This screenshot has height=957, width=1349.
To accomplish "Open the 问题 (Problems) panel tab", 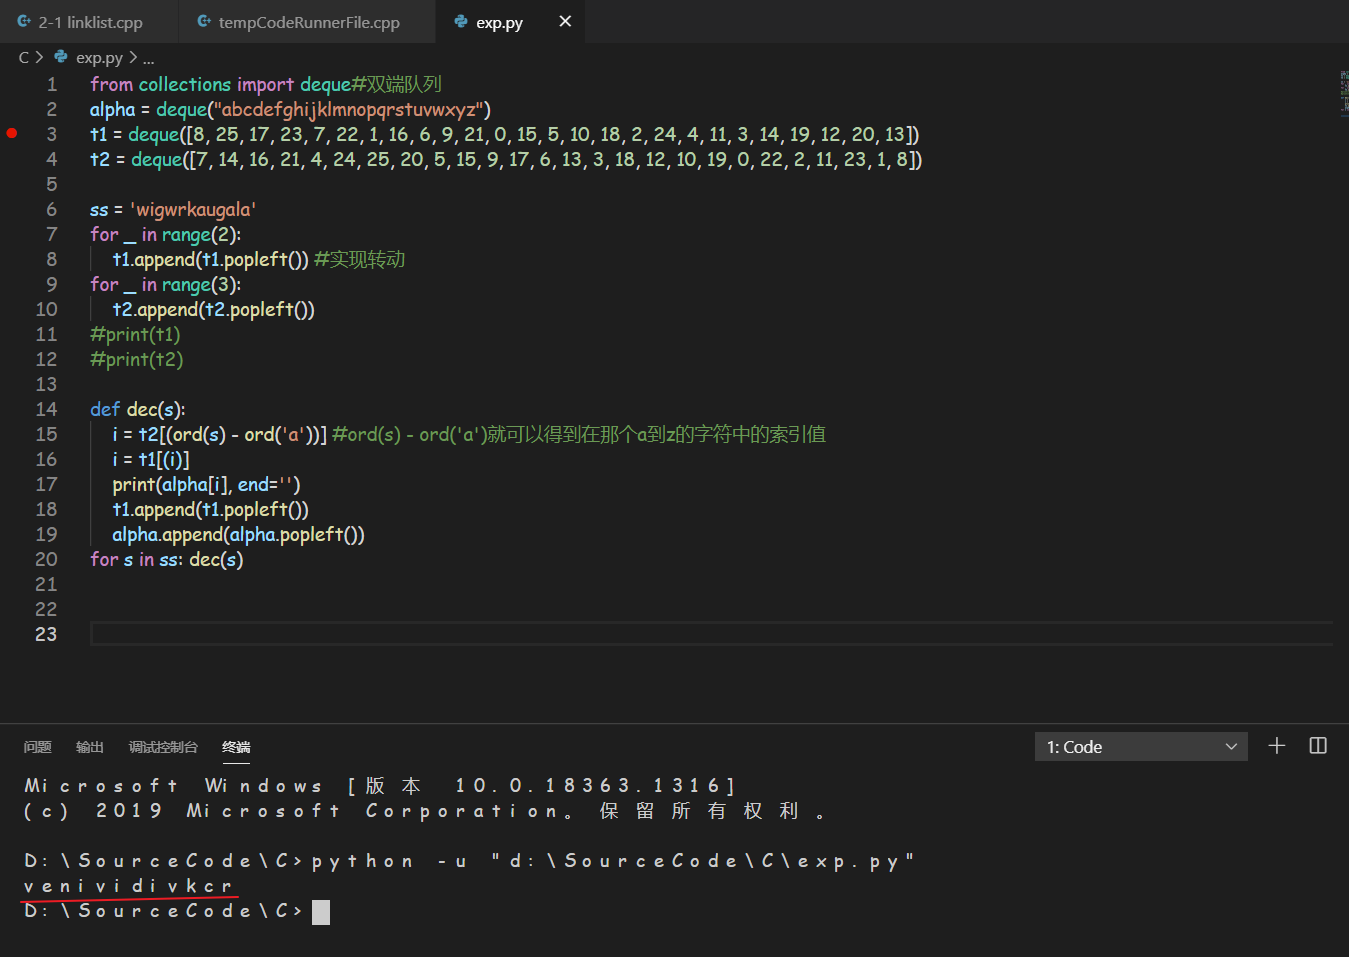I will click(x=38, y=747).
